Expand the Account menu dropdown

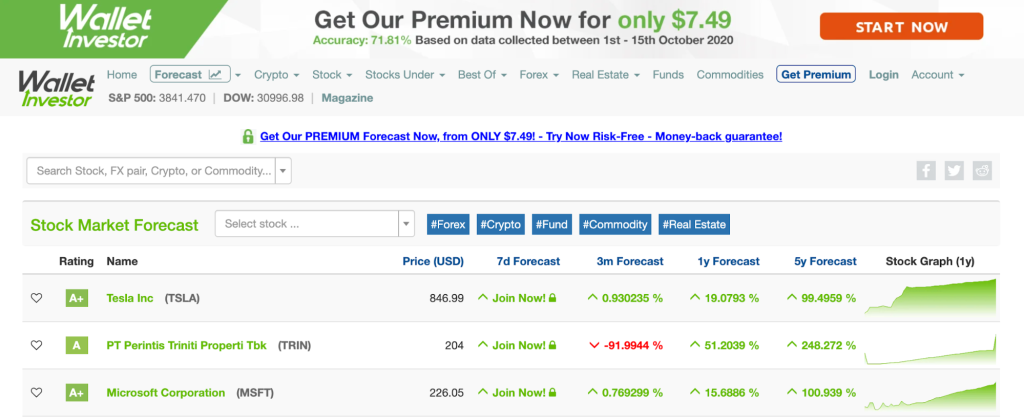(937, 74)
